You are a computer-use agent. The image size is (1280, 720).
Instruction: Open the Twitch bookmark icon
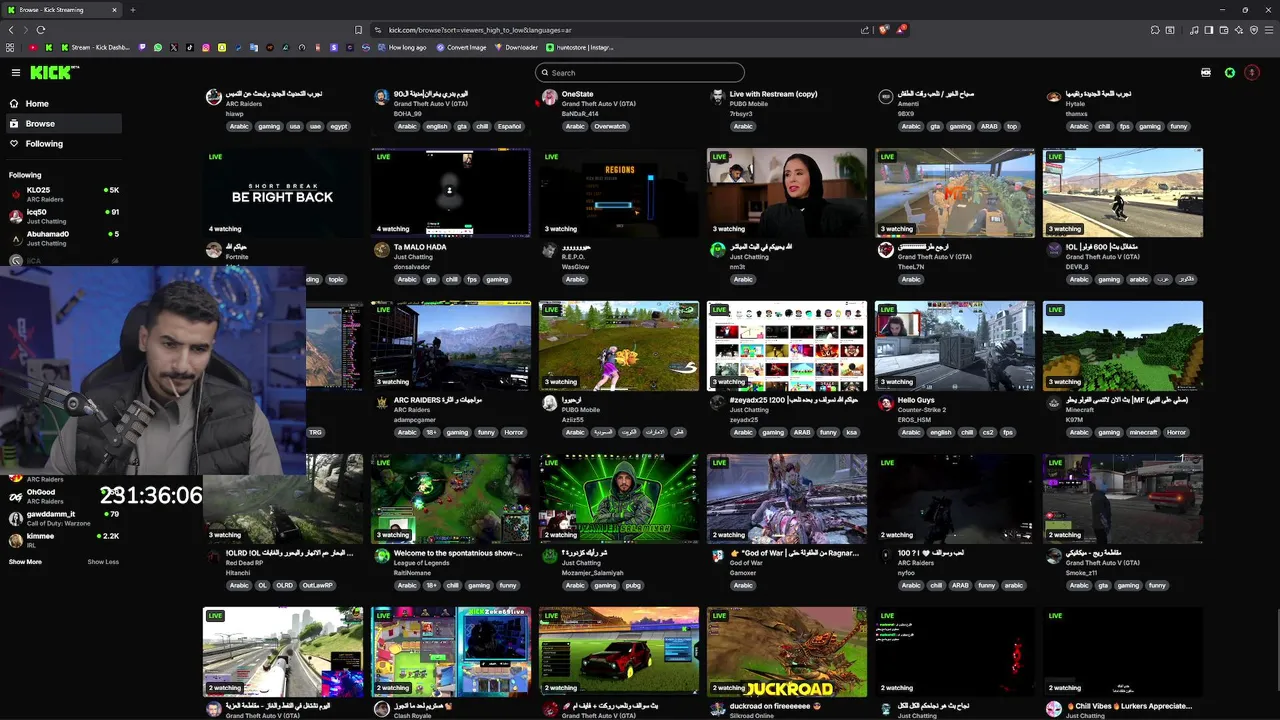point(142,47)
